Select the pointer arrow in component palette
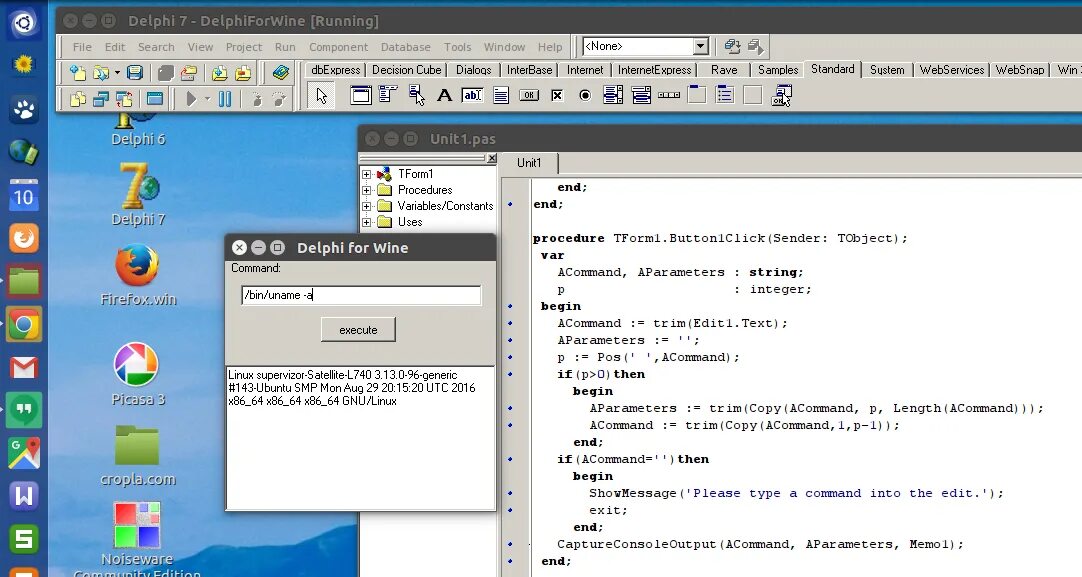 point(322,95)
